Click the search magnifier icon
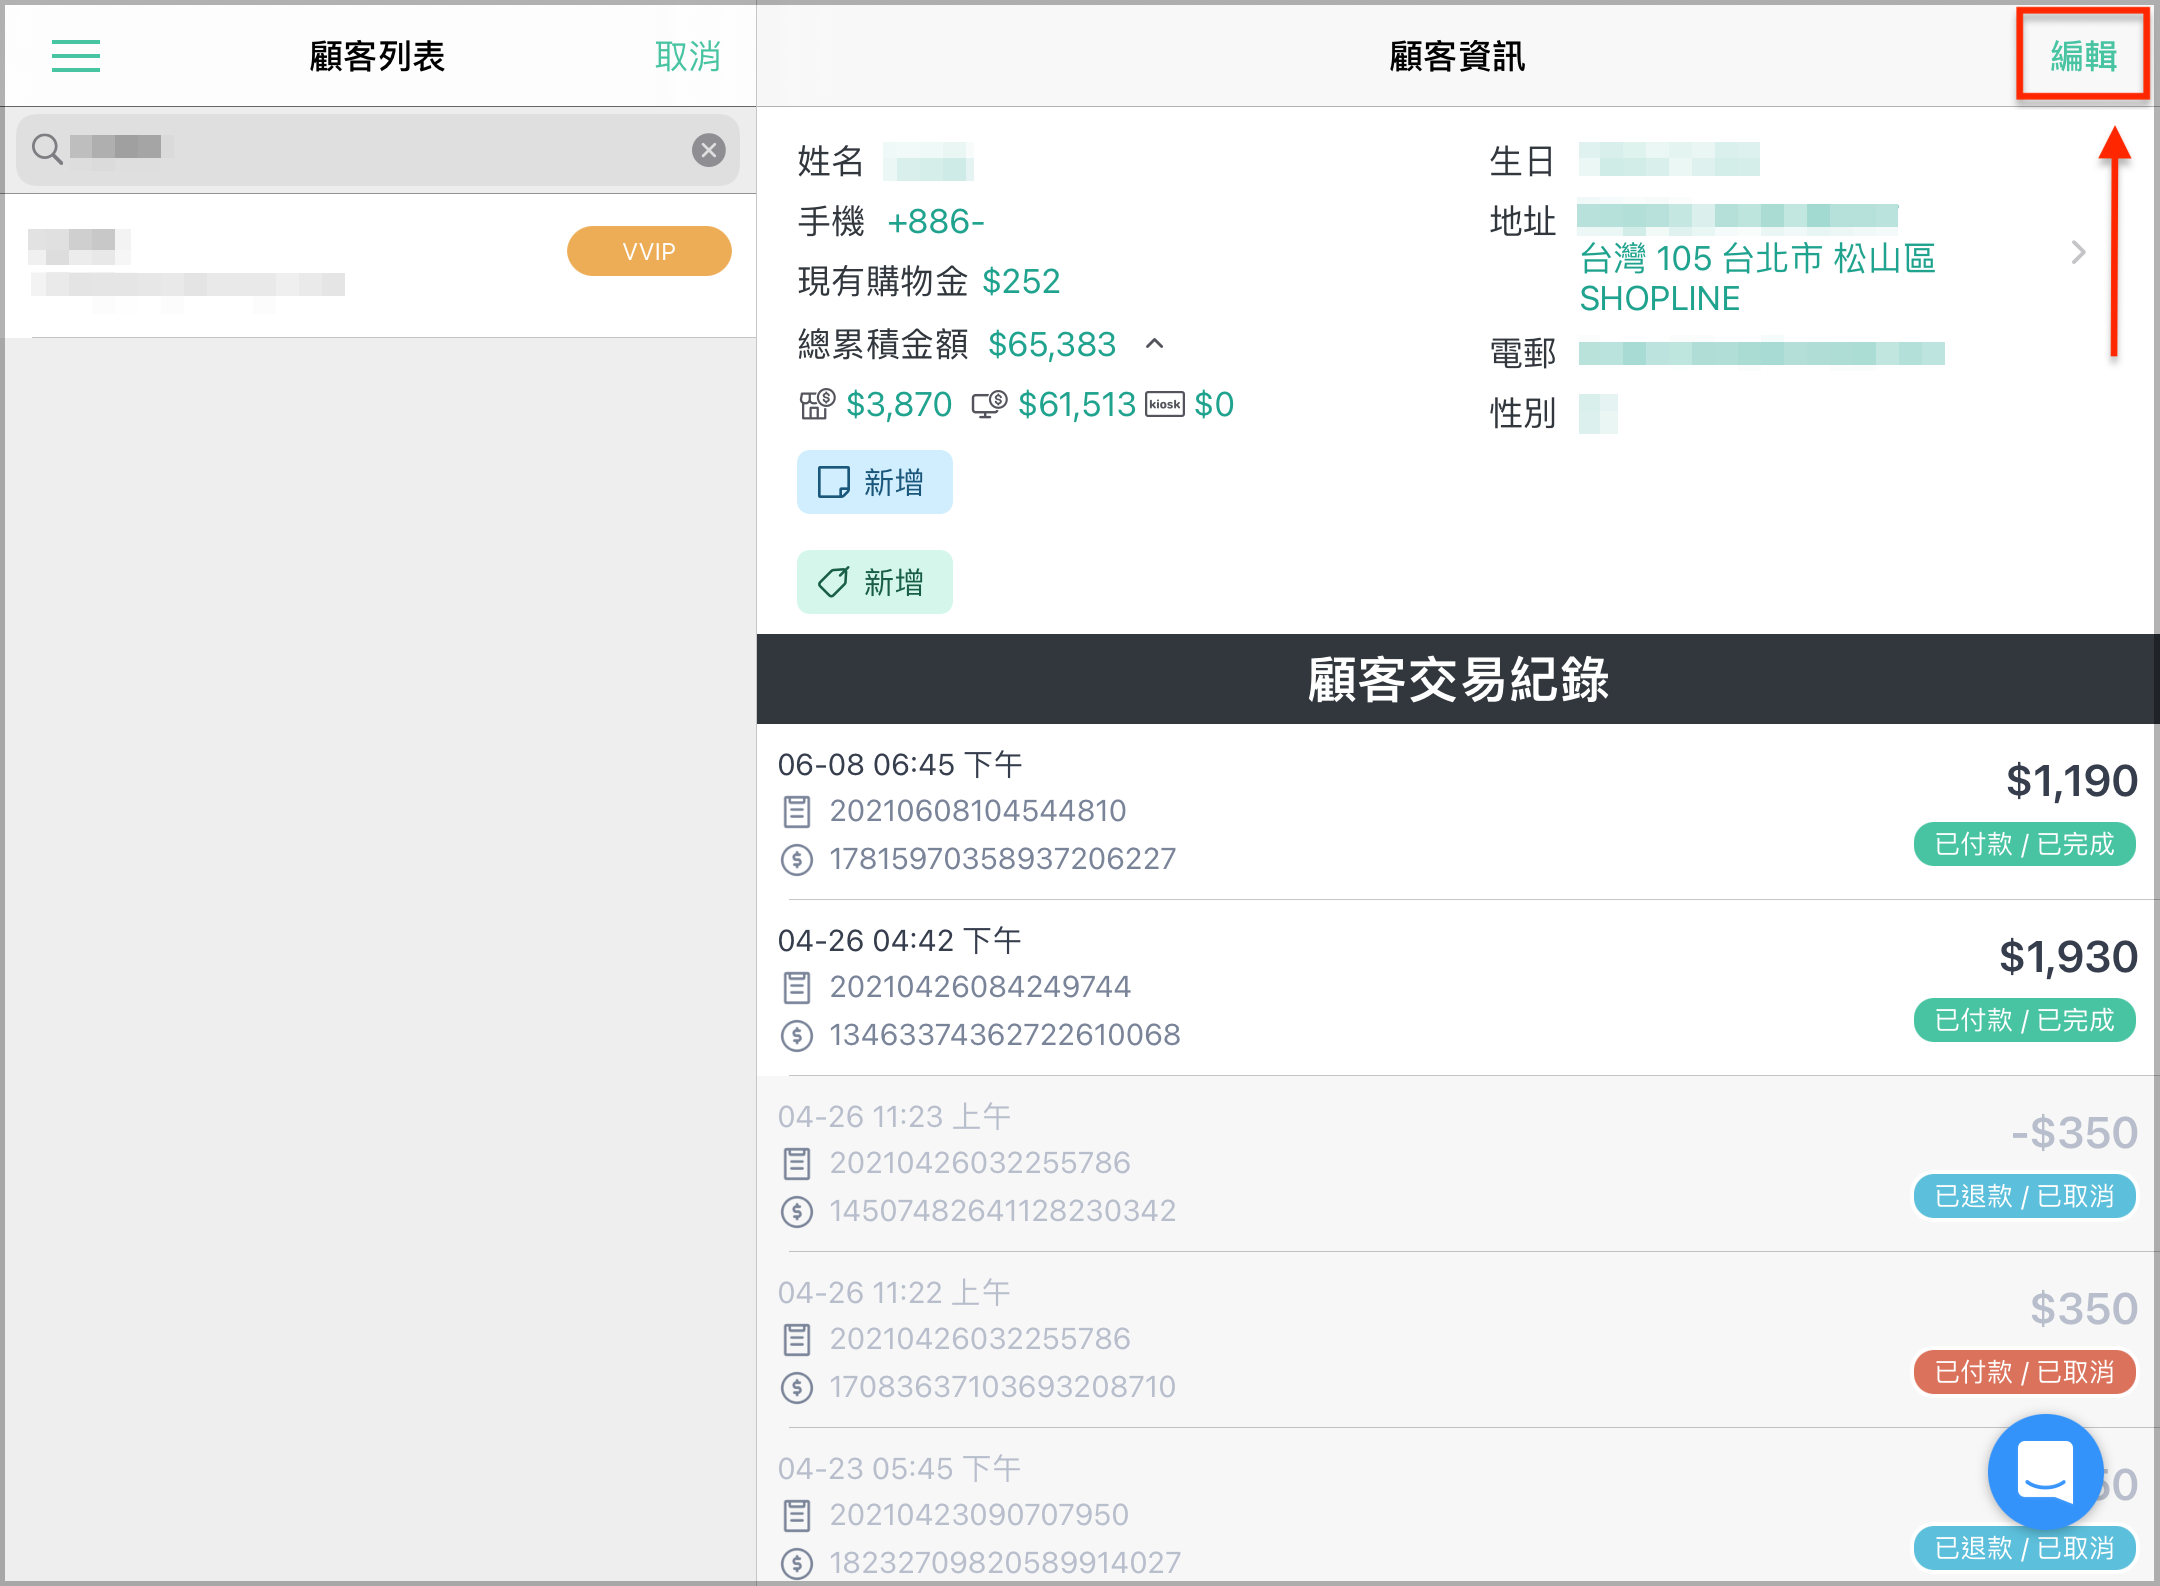 click(46, 149)
